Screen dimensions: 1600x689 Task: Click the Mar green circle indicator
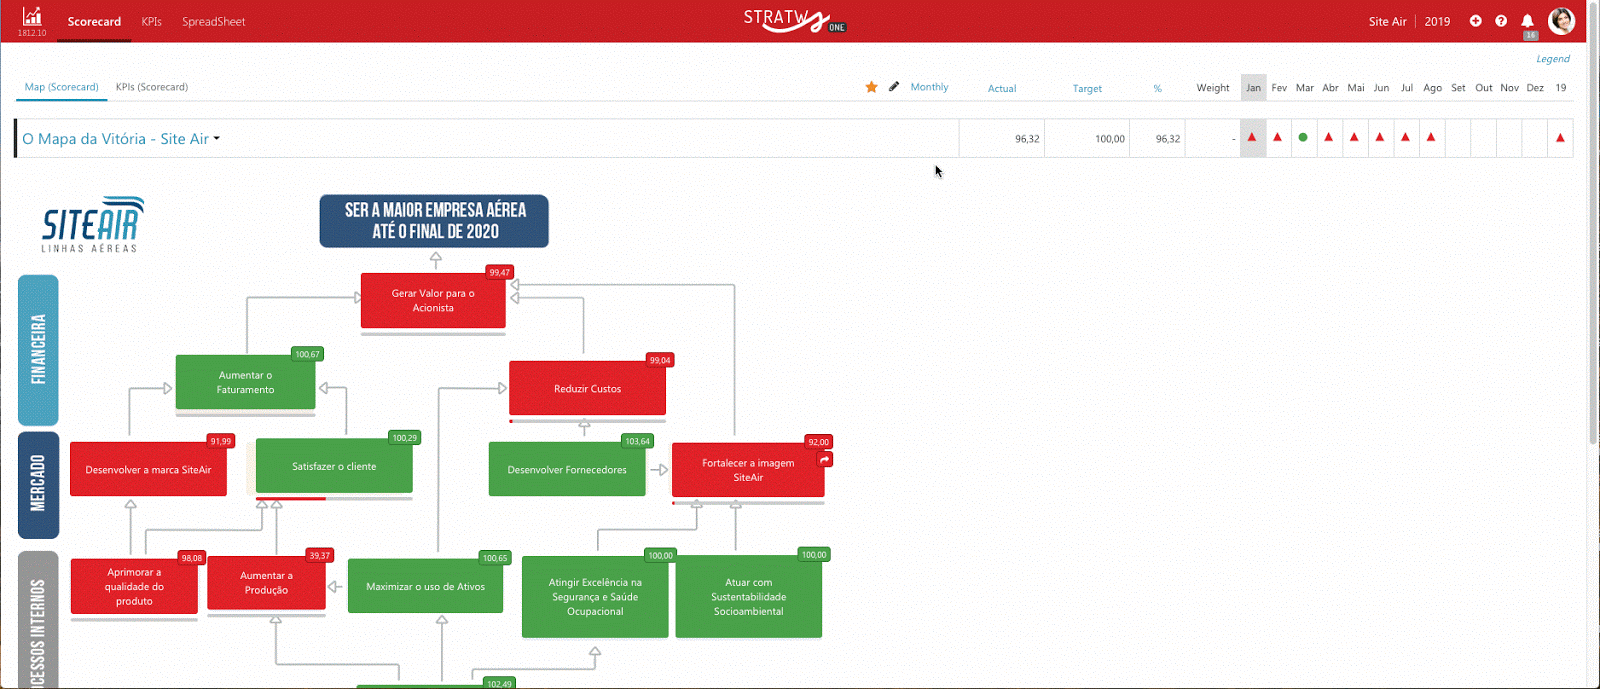point(1303,138)
